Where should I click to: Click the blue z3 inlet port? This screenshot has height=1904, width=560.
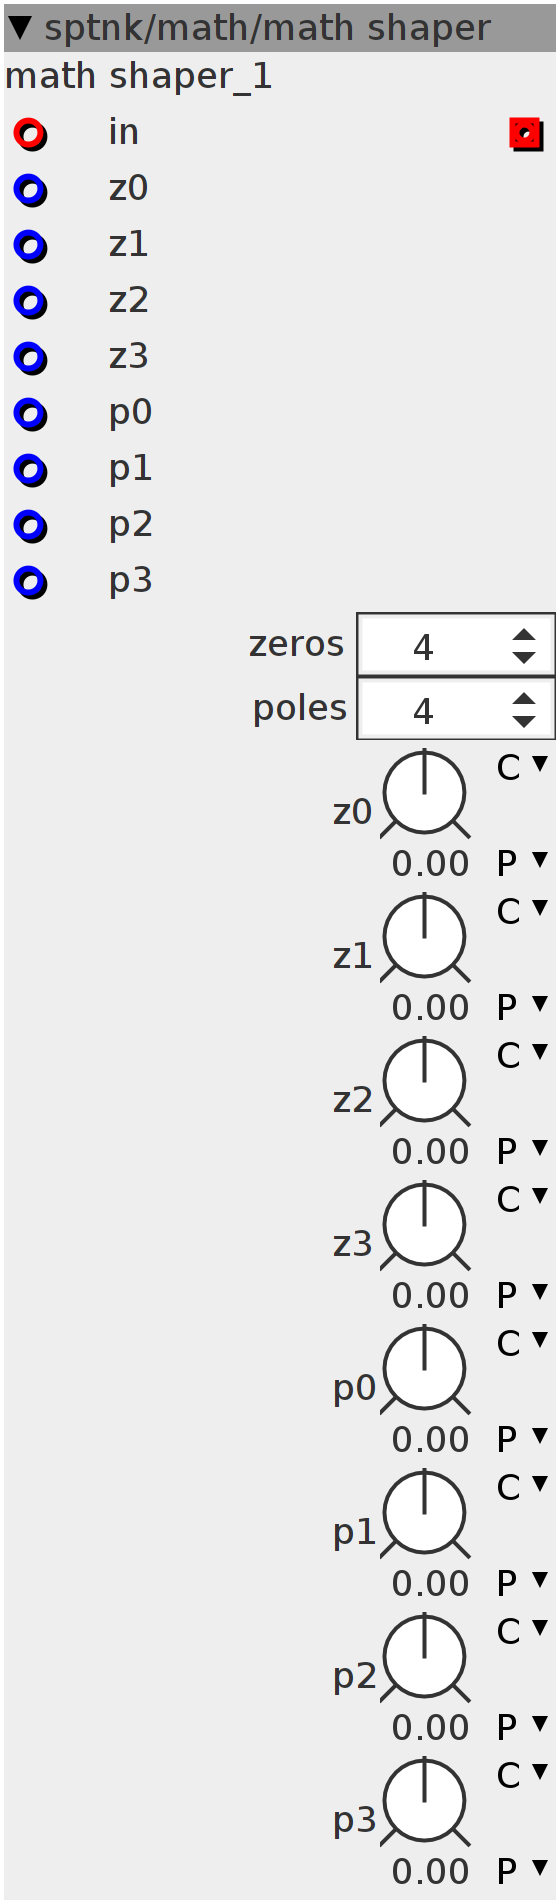point(30,357)
